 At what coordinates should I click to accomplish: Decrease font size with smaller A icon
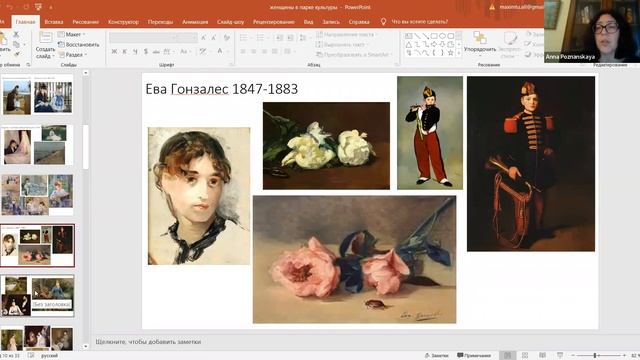(213, 38)
